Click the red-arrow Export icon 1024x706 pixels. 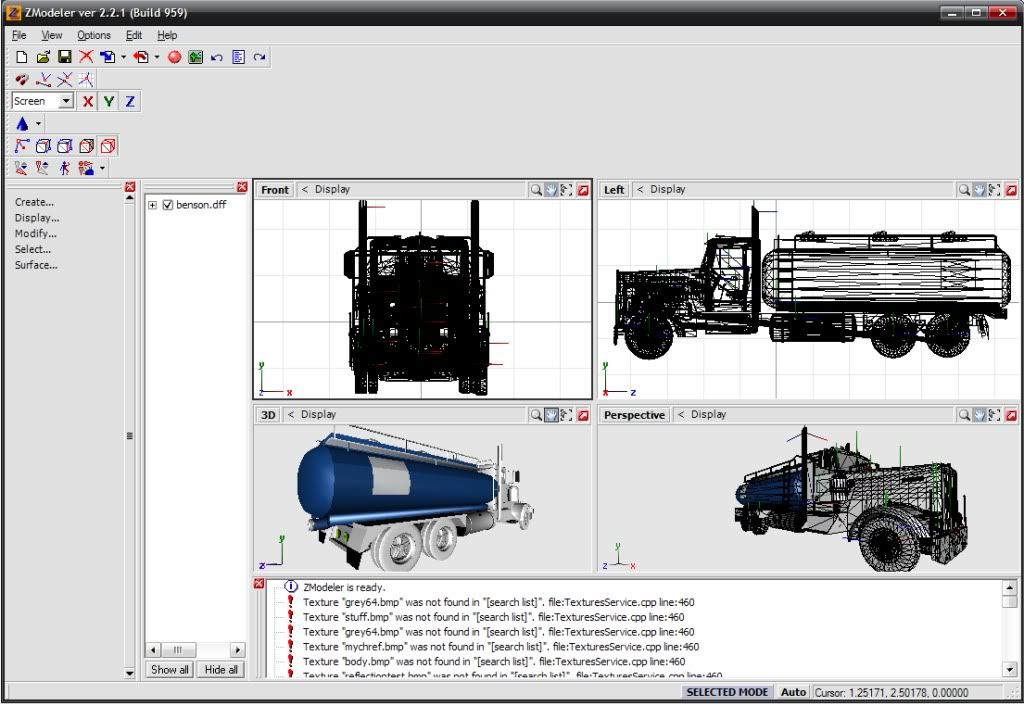[x=141, y=57]
